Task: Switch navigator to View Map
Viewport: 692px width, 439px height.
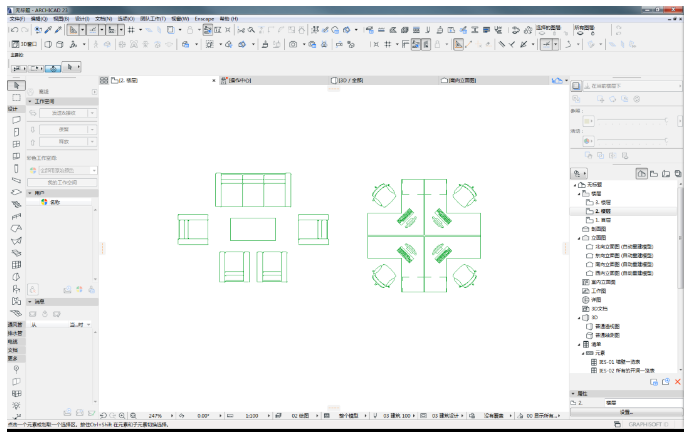Action: (654, 174)
